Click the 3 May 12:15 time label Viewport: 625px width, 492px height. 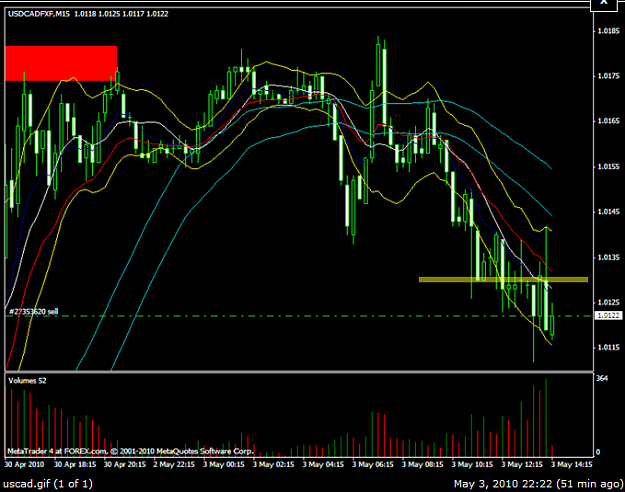point(522,464)
